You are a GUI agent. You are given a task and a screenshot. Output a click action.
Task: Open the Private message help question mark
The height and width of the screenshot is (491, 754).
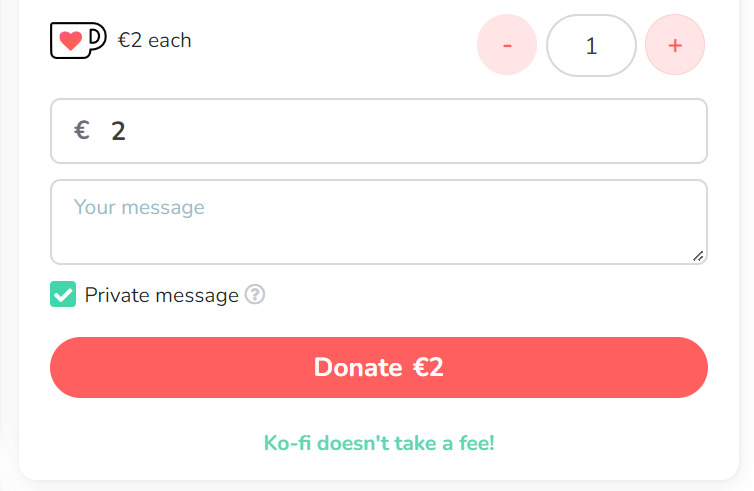255,294
